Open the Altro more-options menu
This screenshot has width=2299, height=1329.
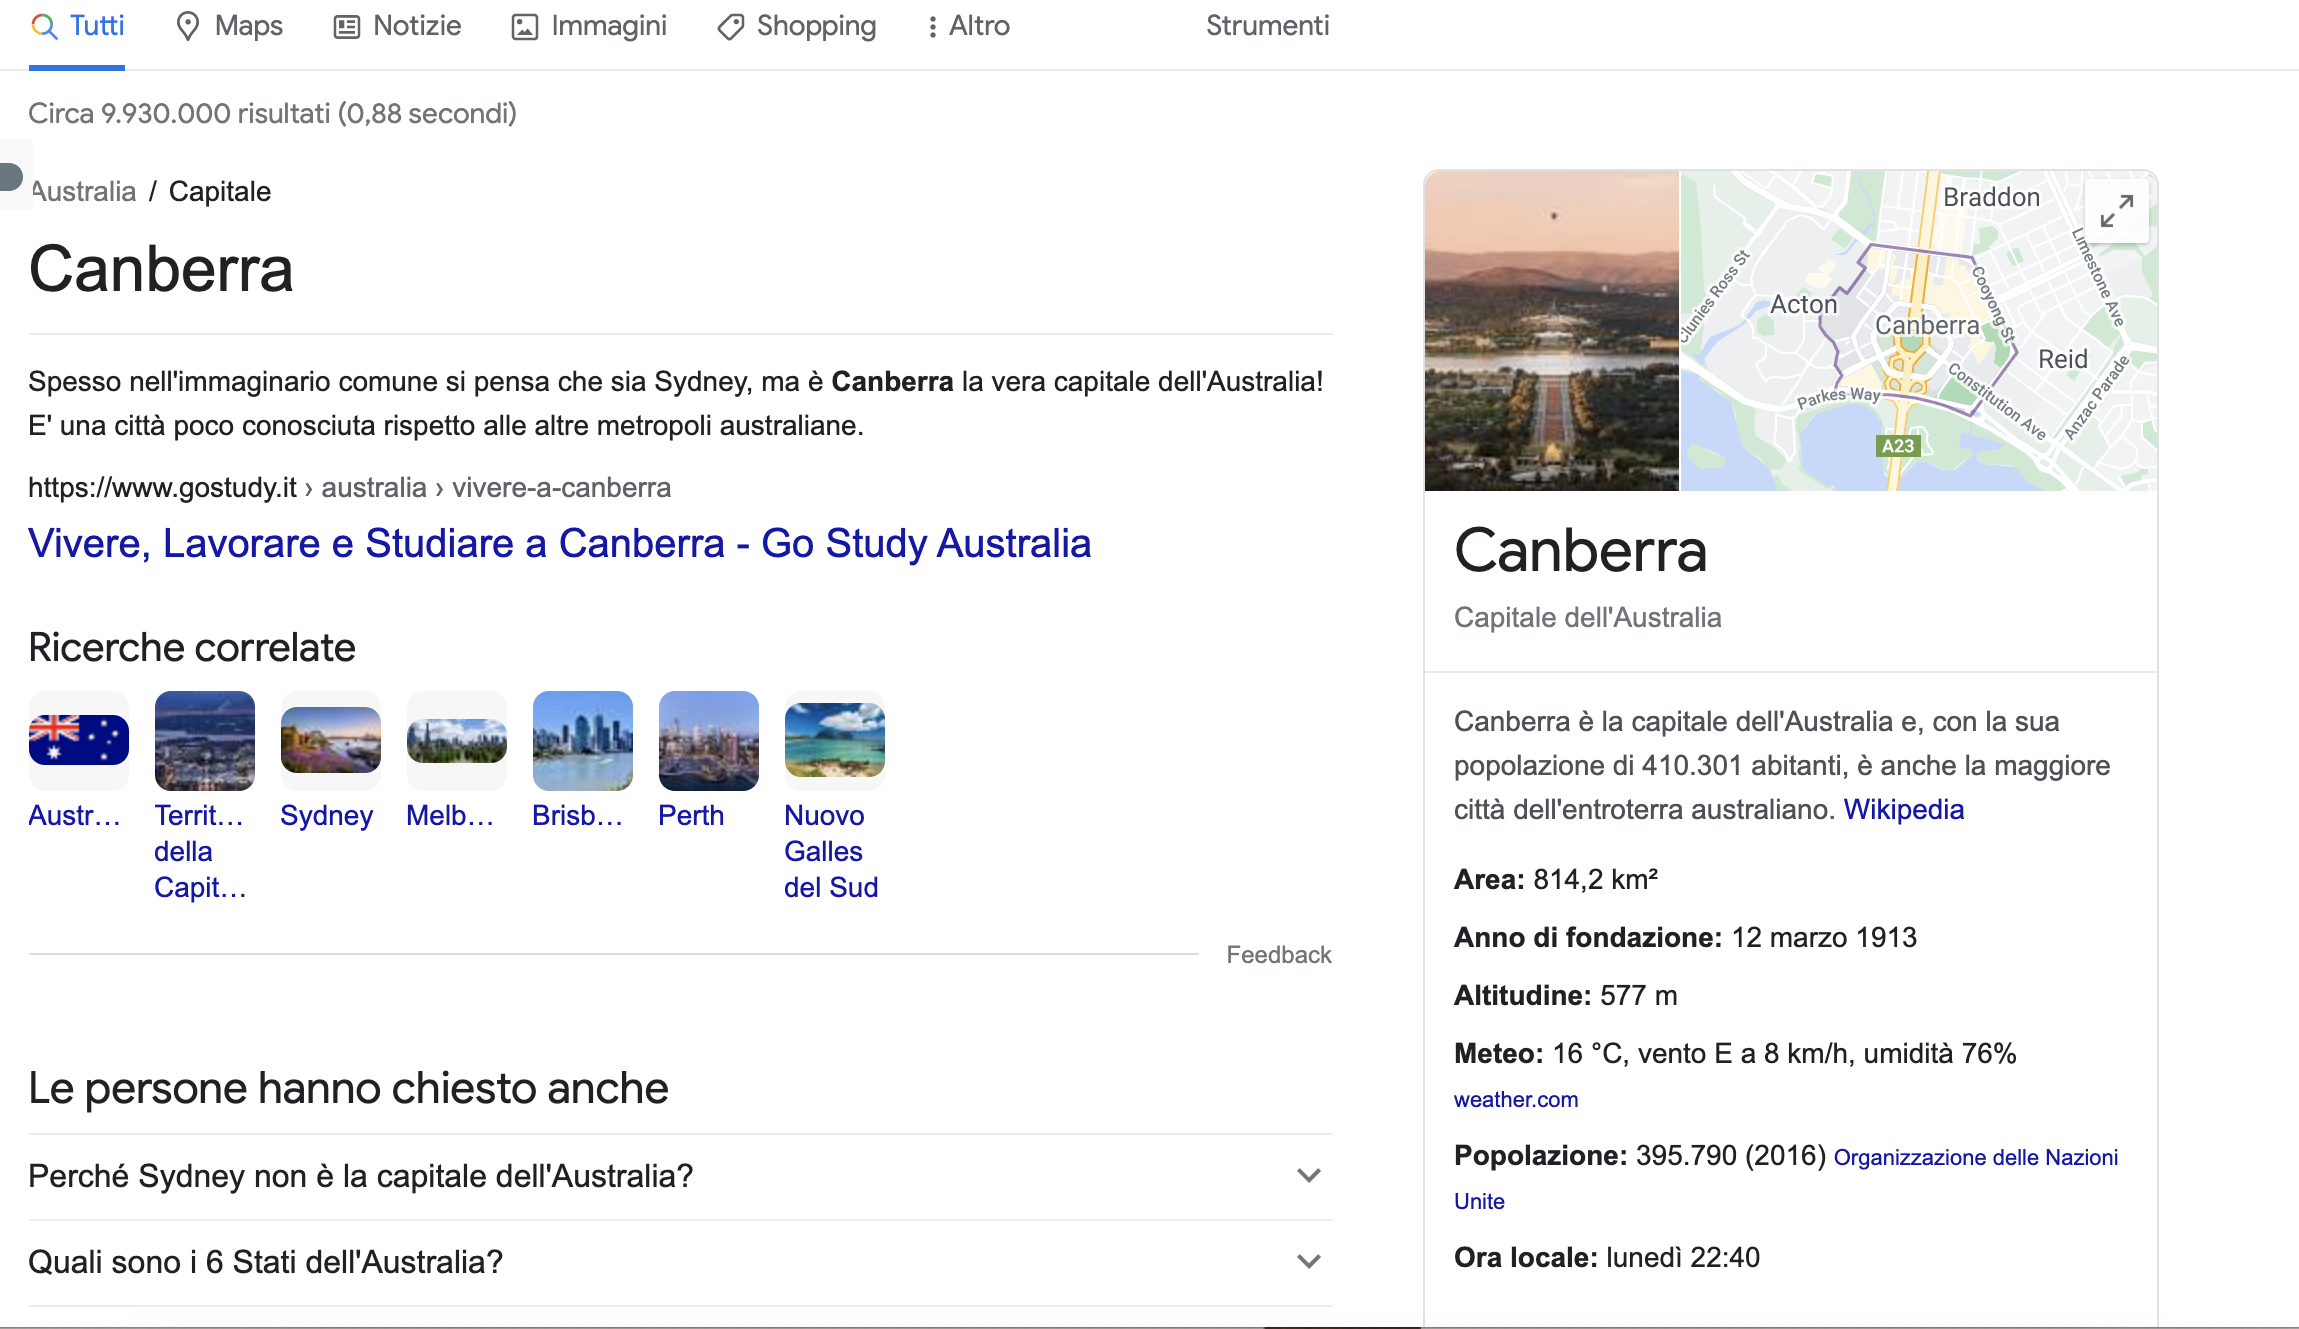pos(968,27)
